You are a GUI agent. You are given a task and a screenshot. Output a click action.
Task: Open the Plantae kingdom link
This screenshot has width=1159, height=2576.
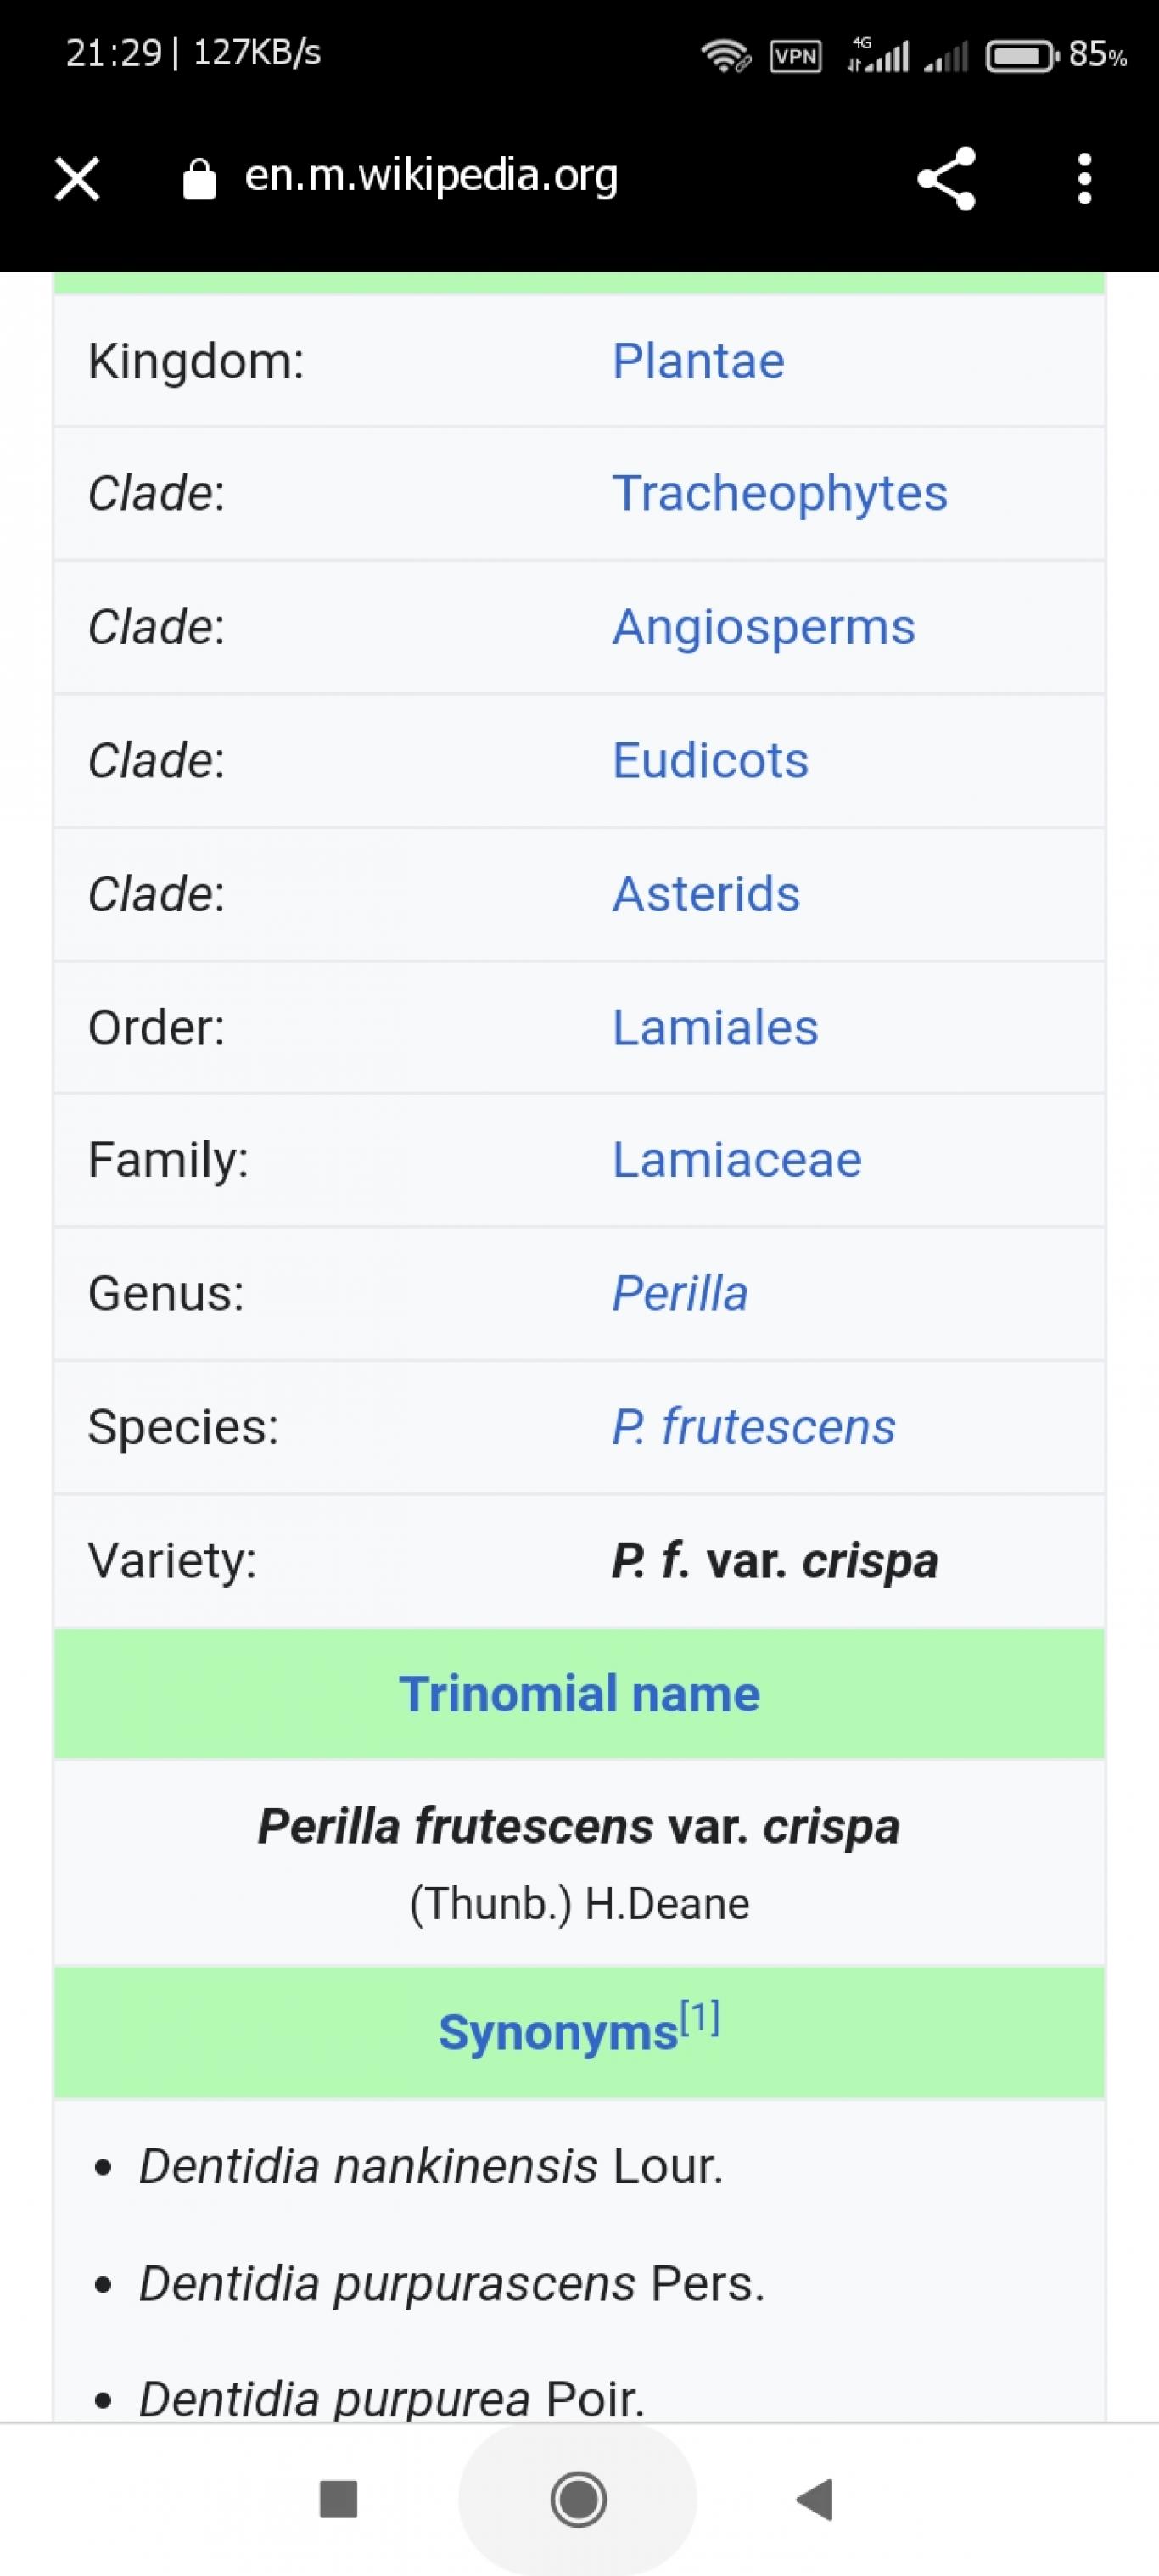pyautogui.click(x=698, y=361)
